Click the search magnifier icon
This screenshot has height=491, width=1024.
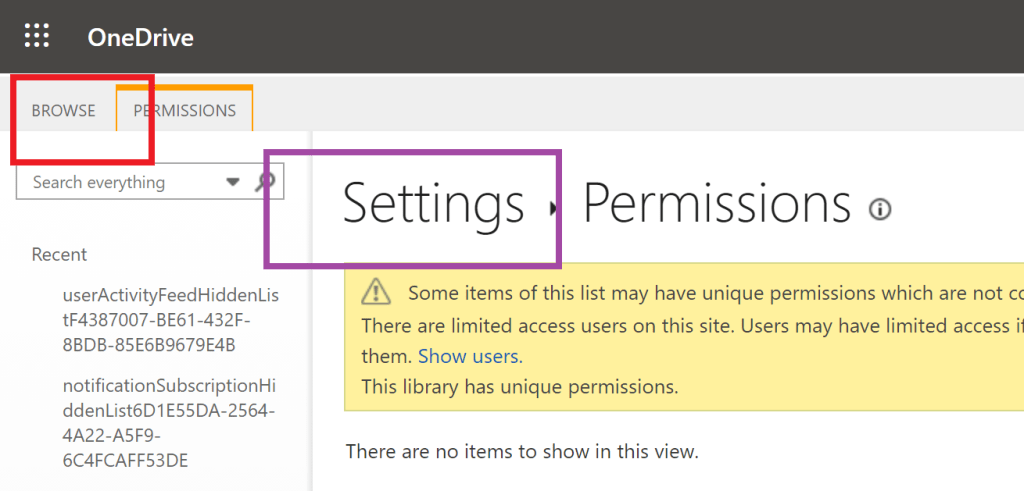pos(266,182)
